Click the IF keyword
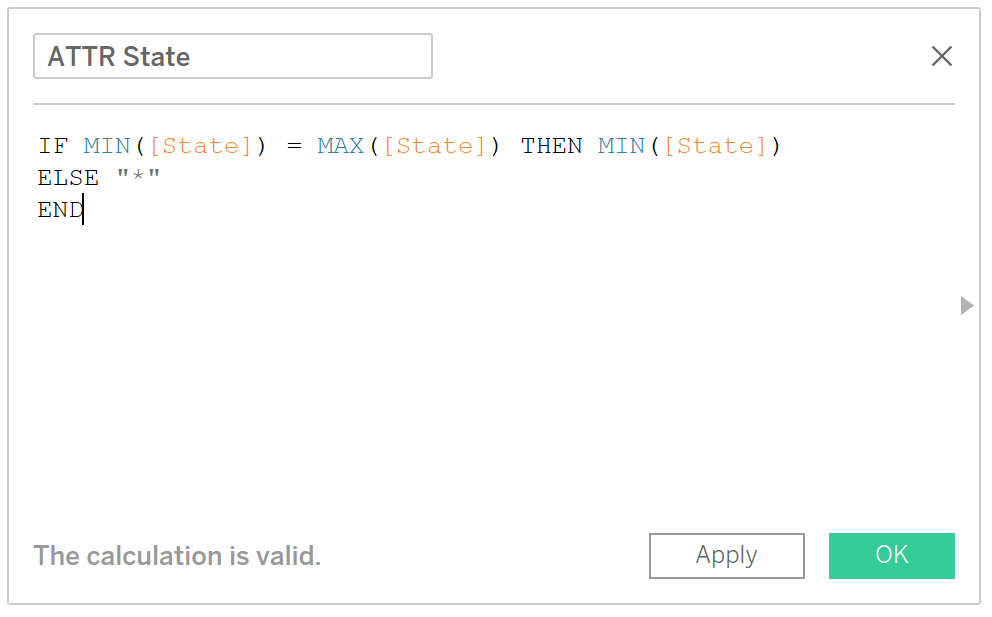Viewport: 992px width, 617px height. (53, 146)
